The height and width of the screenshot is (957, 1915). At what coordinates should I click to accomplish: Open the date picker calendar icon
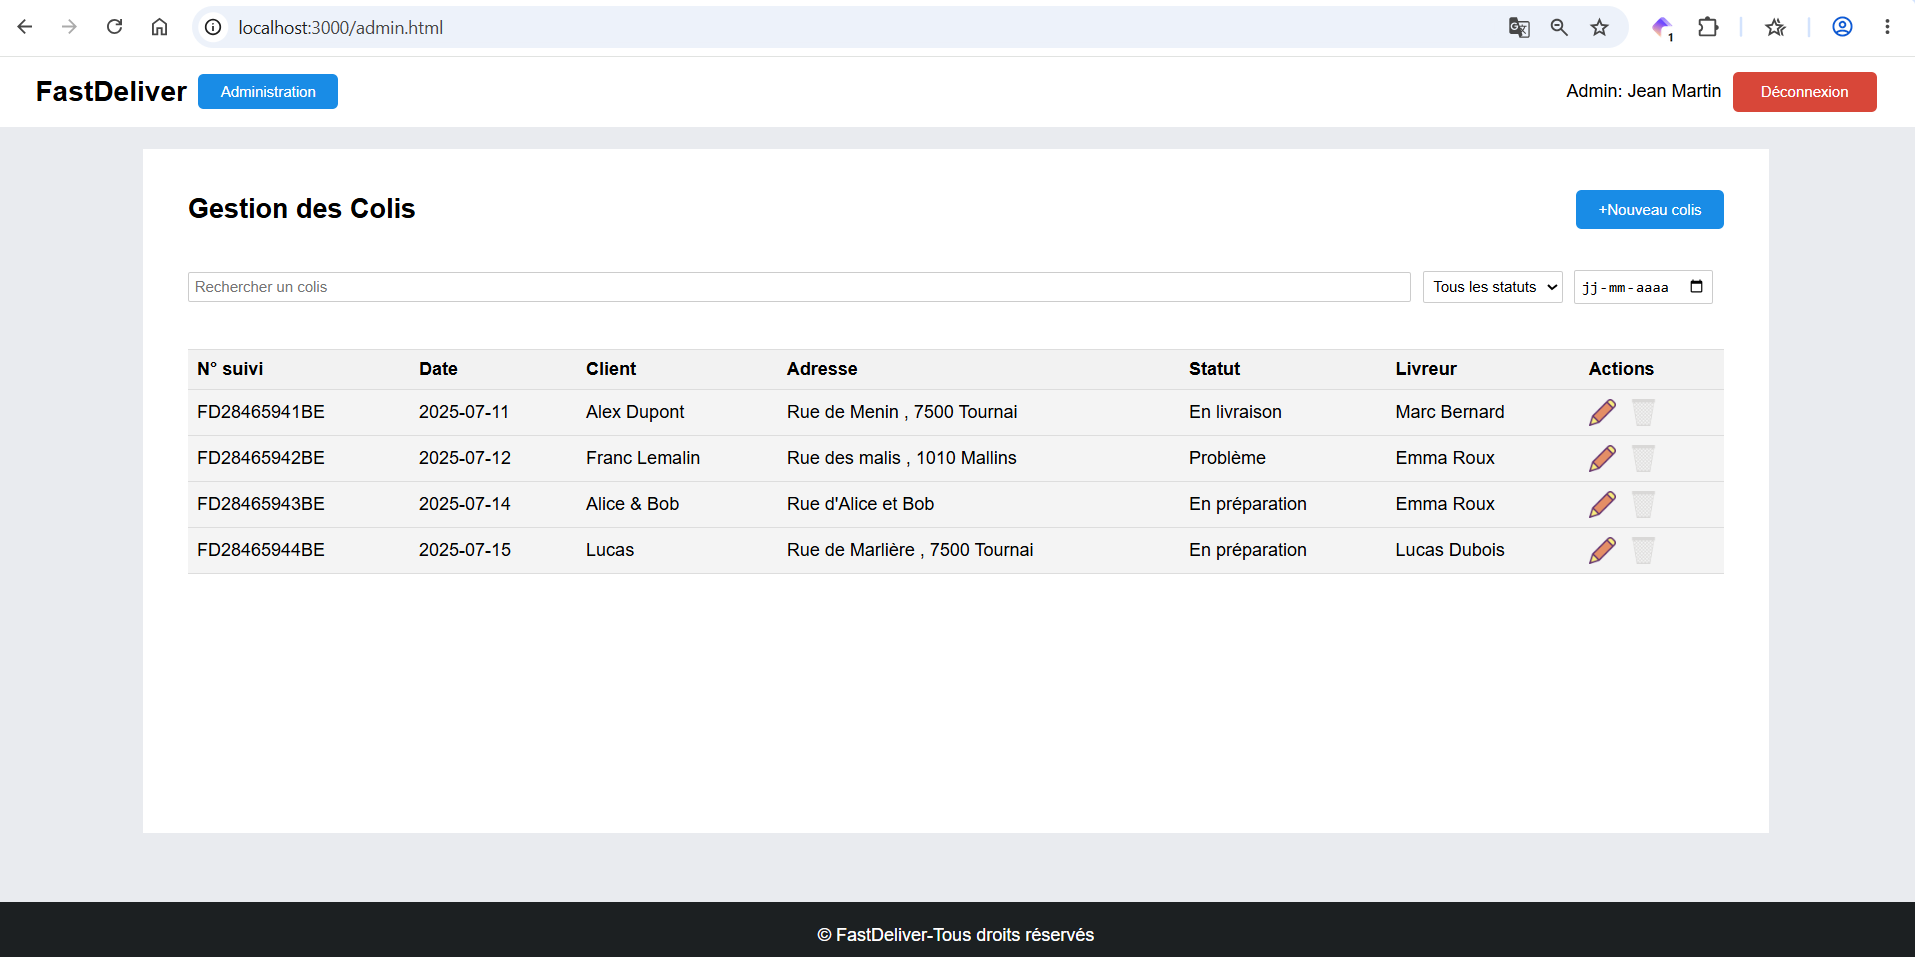pyautogui.click(x=1696, y=287)
